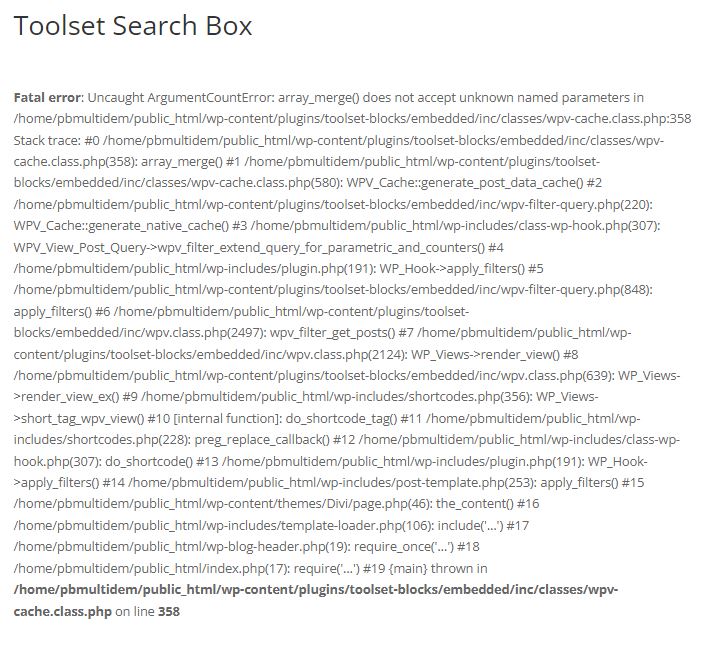The width and height of the screenshot is (724, 657).
Task: Click the bold wpv-cache.class.php path at bottom
Action: coord(315,601)
